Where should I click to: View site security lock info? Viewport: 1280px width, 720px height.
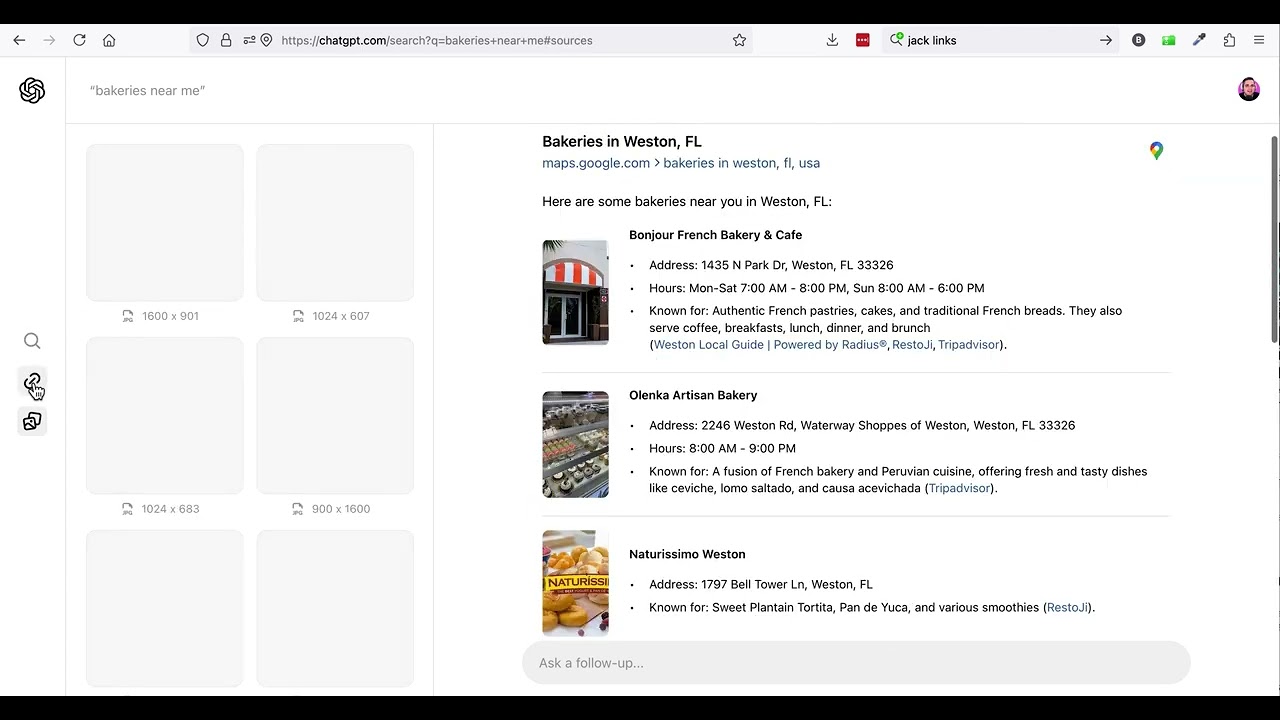tap(226, 40)
